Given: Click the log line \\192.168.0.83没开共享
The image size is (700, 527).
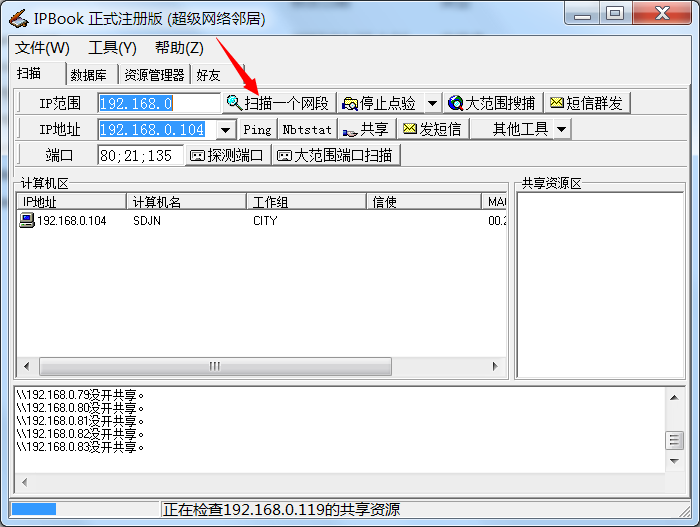Looking at the screenshot, I should pyautogui.click(x=80, y=447).
